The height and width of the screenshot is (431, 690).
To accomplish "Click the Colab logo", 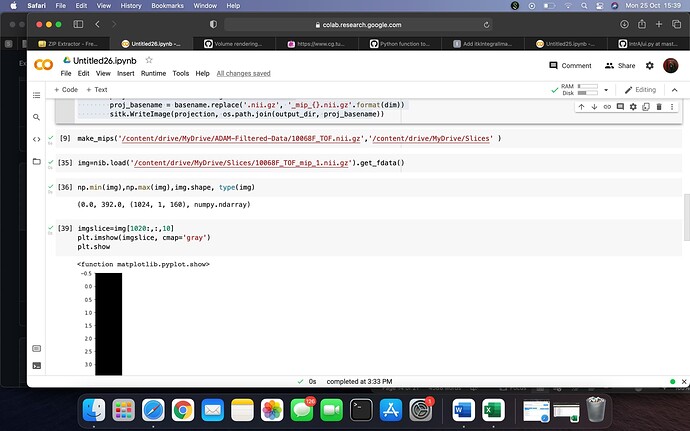I will pyautogui.click(x=44, y=65).
